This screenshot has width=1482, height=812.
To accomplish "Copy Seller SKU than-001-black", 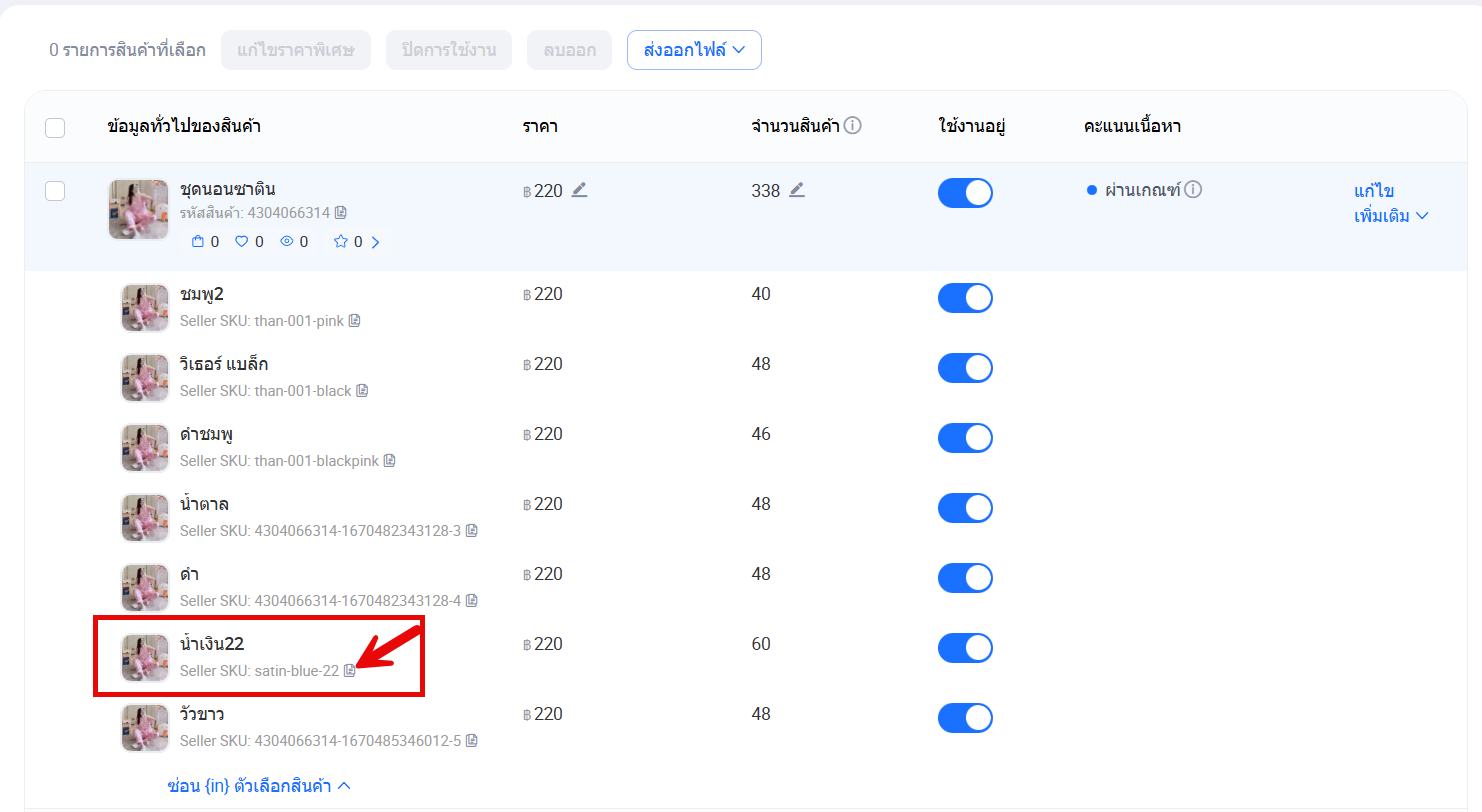I will pyautogui.click(x=362, y=391).
